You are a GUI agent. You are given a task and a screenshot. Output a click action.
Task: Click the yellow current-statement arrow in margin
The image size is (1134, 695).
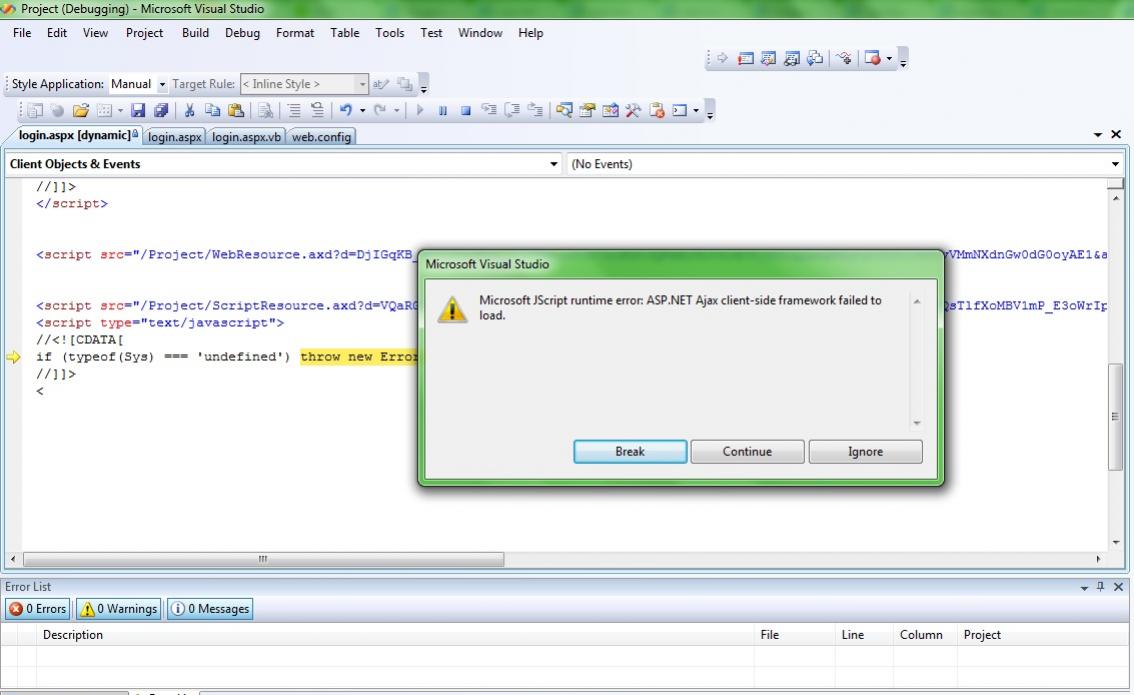click(13, 357)
